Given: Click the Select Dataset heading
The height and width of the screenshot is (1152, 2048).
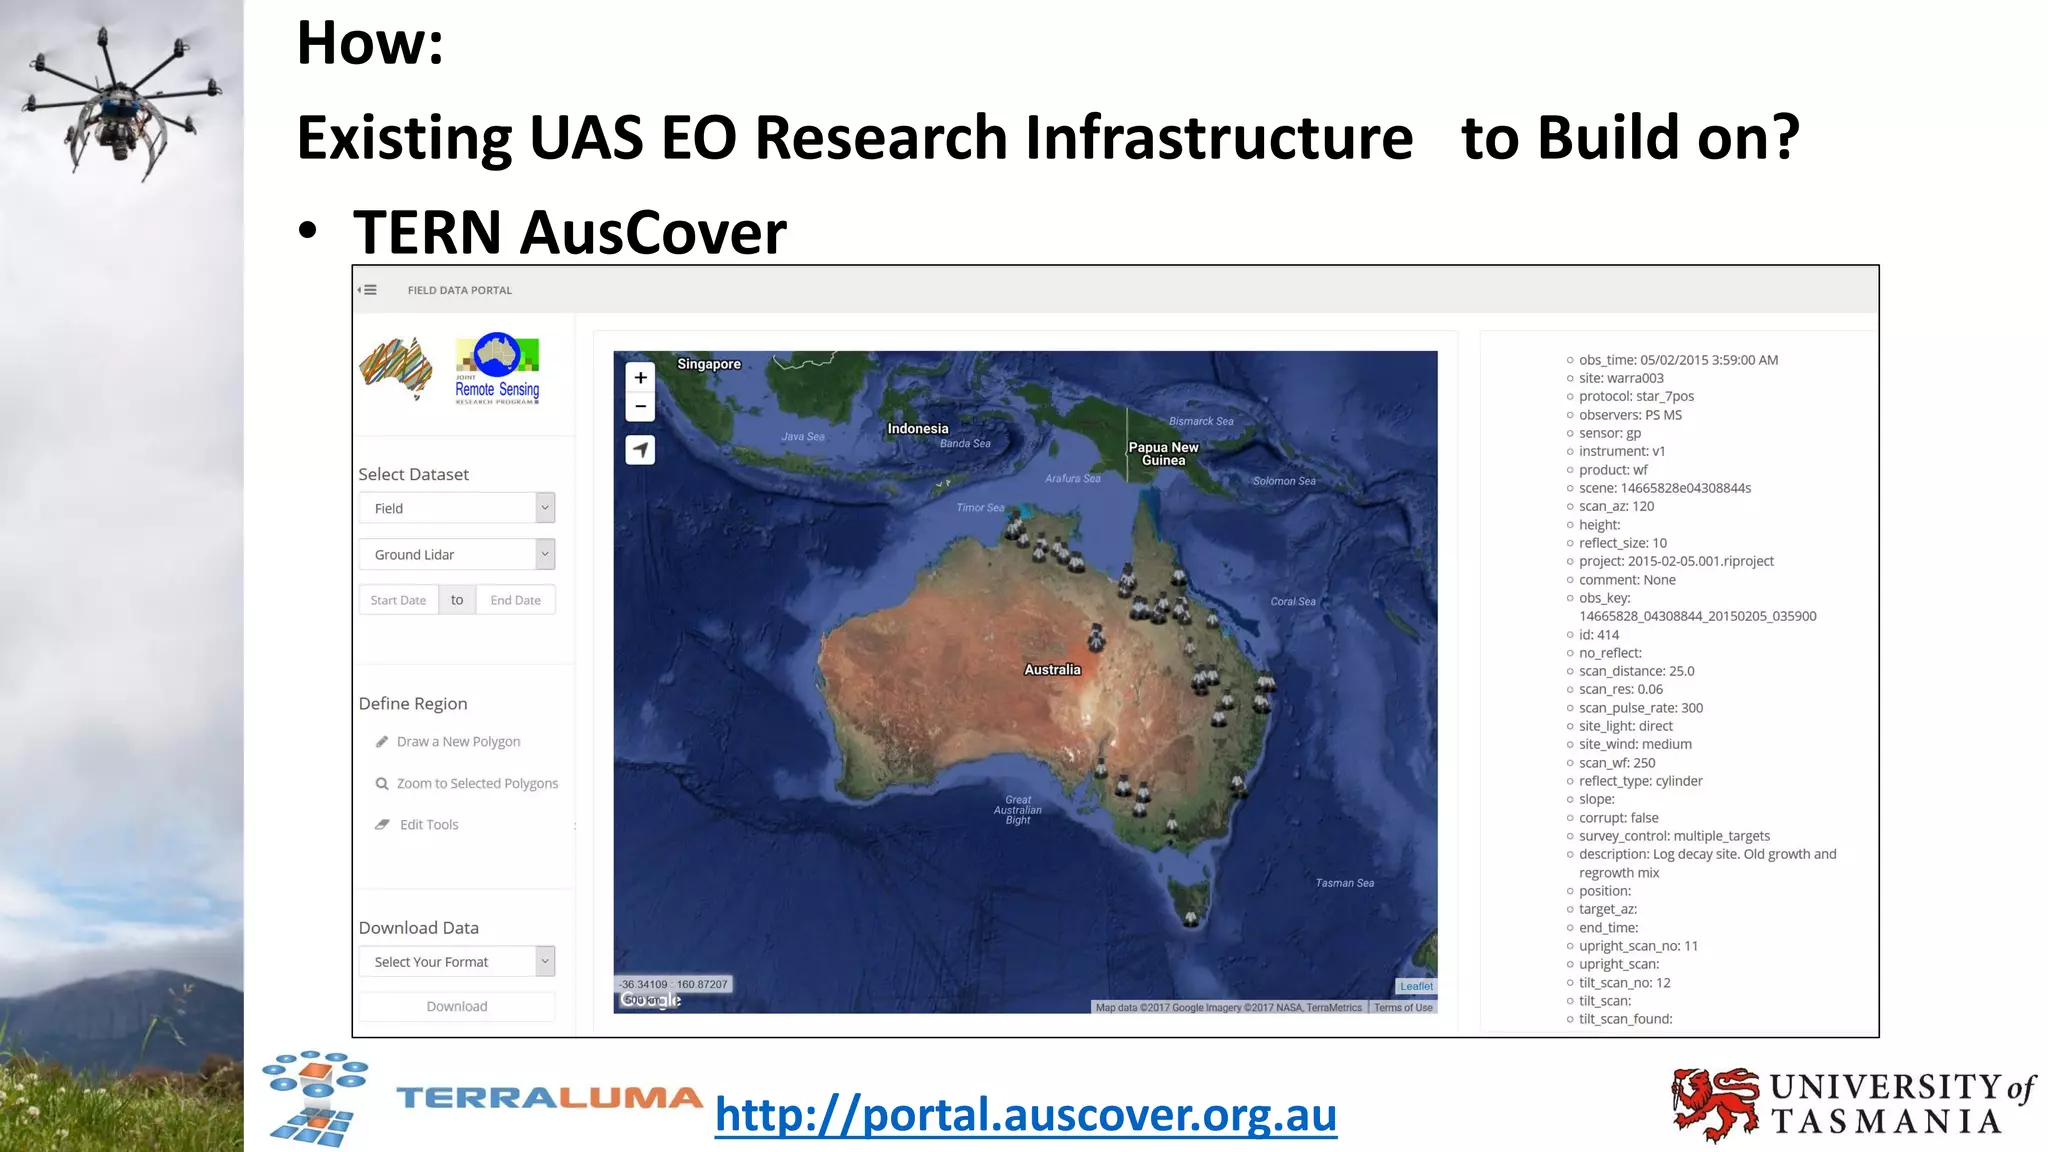Looking at the screenshot, I should (x=413, y=474).
